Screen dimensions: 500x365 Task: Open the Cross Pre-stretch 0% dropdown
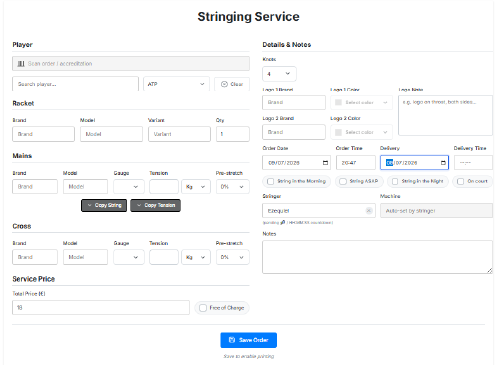click(233, 257)
